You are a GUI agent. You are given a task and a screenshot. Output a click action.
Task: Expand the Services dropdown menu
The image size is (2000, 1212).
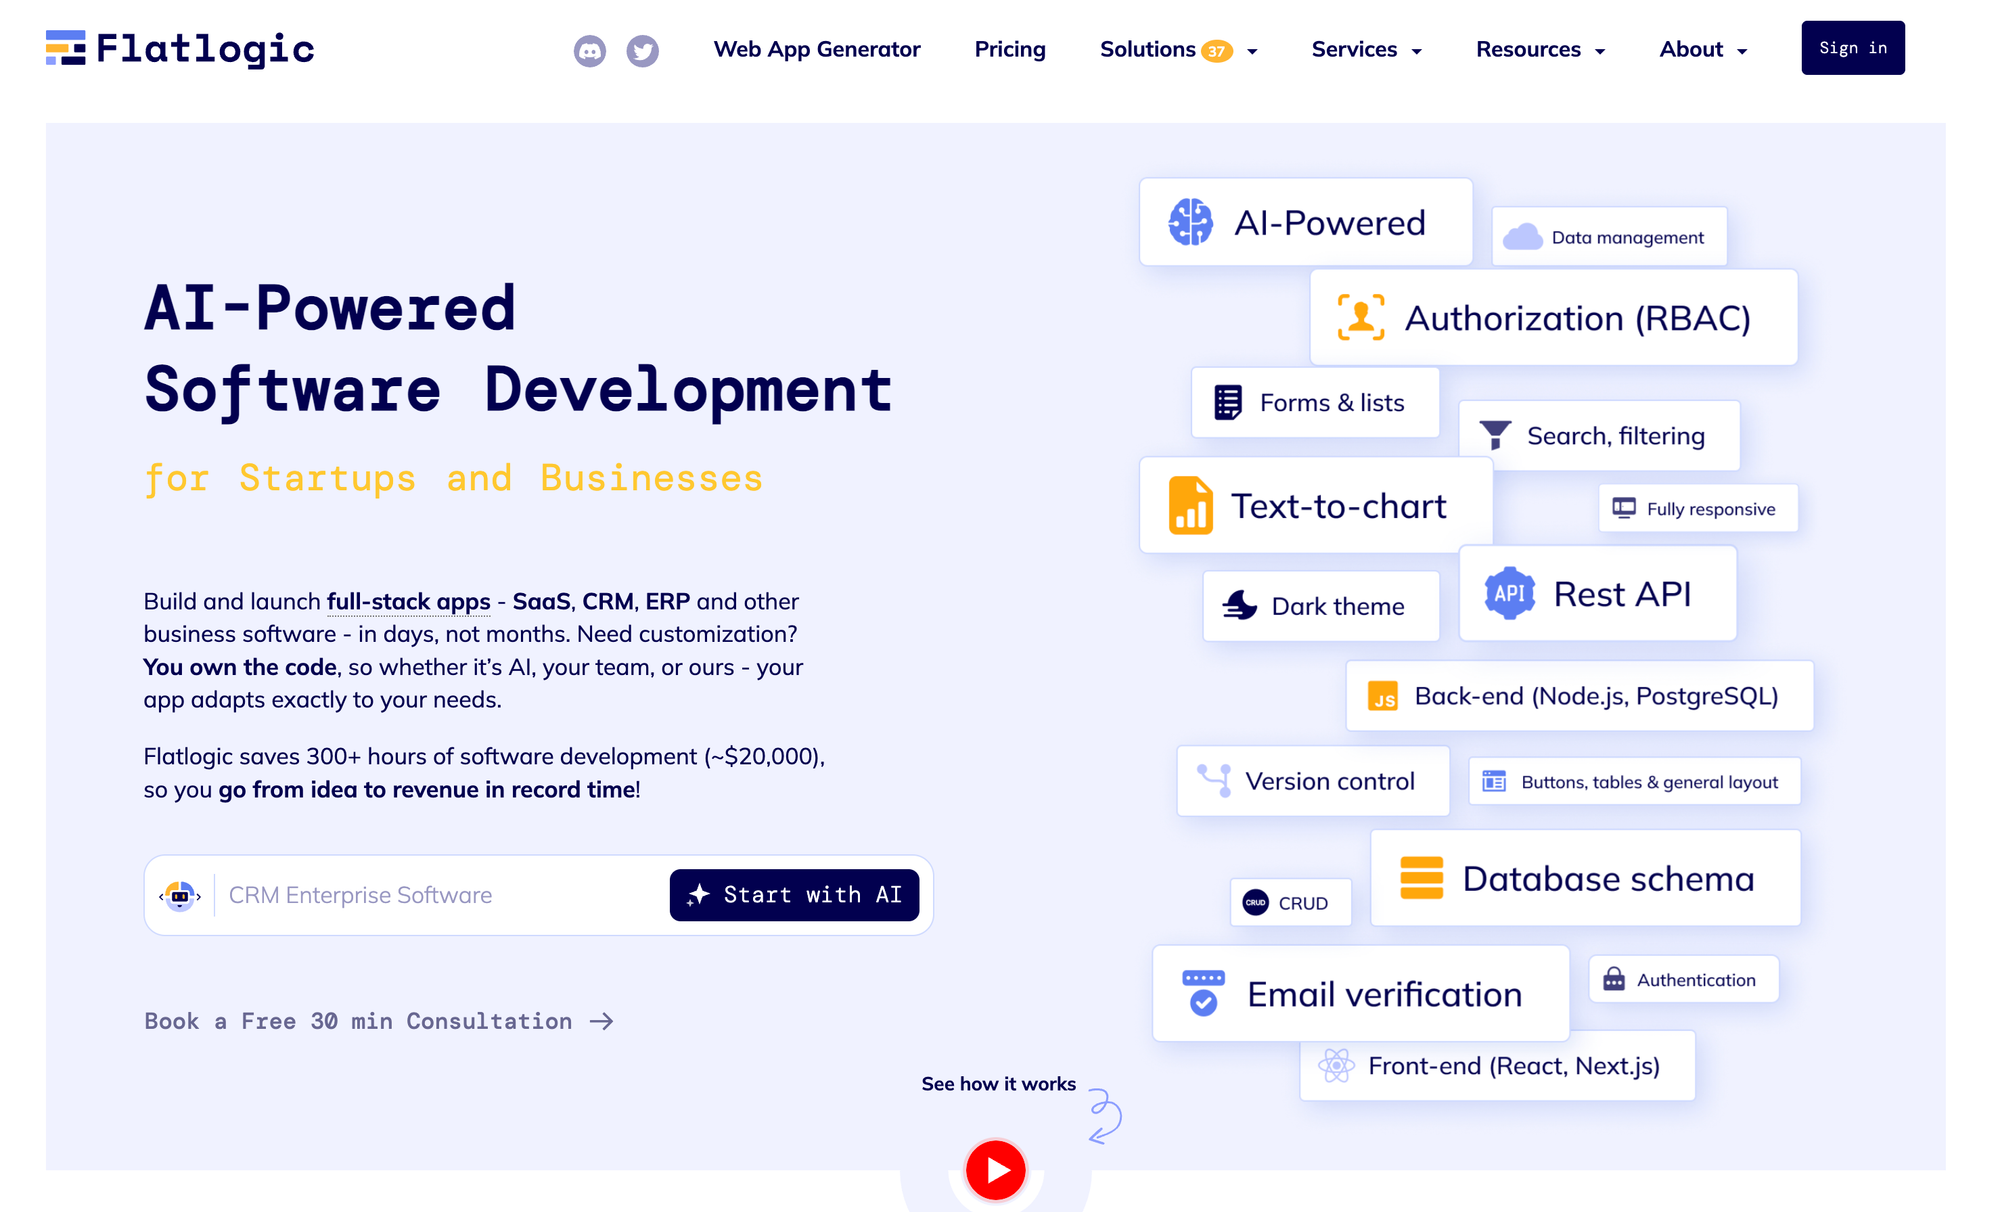(1366, 50)
